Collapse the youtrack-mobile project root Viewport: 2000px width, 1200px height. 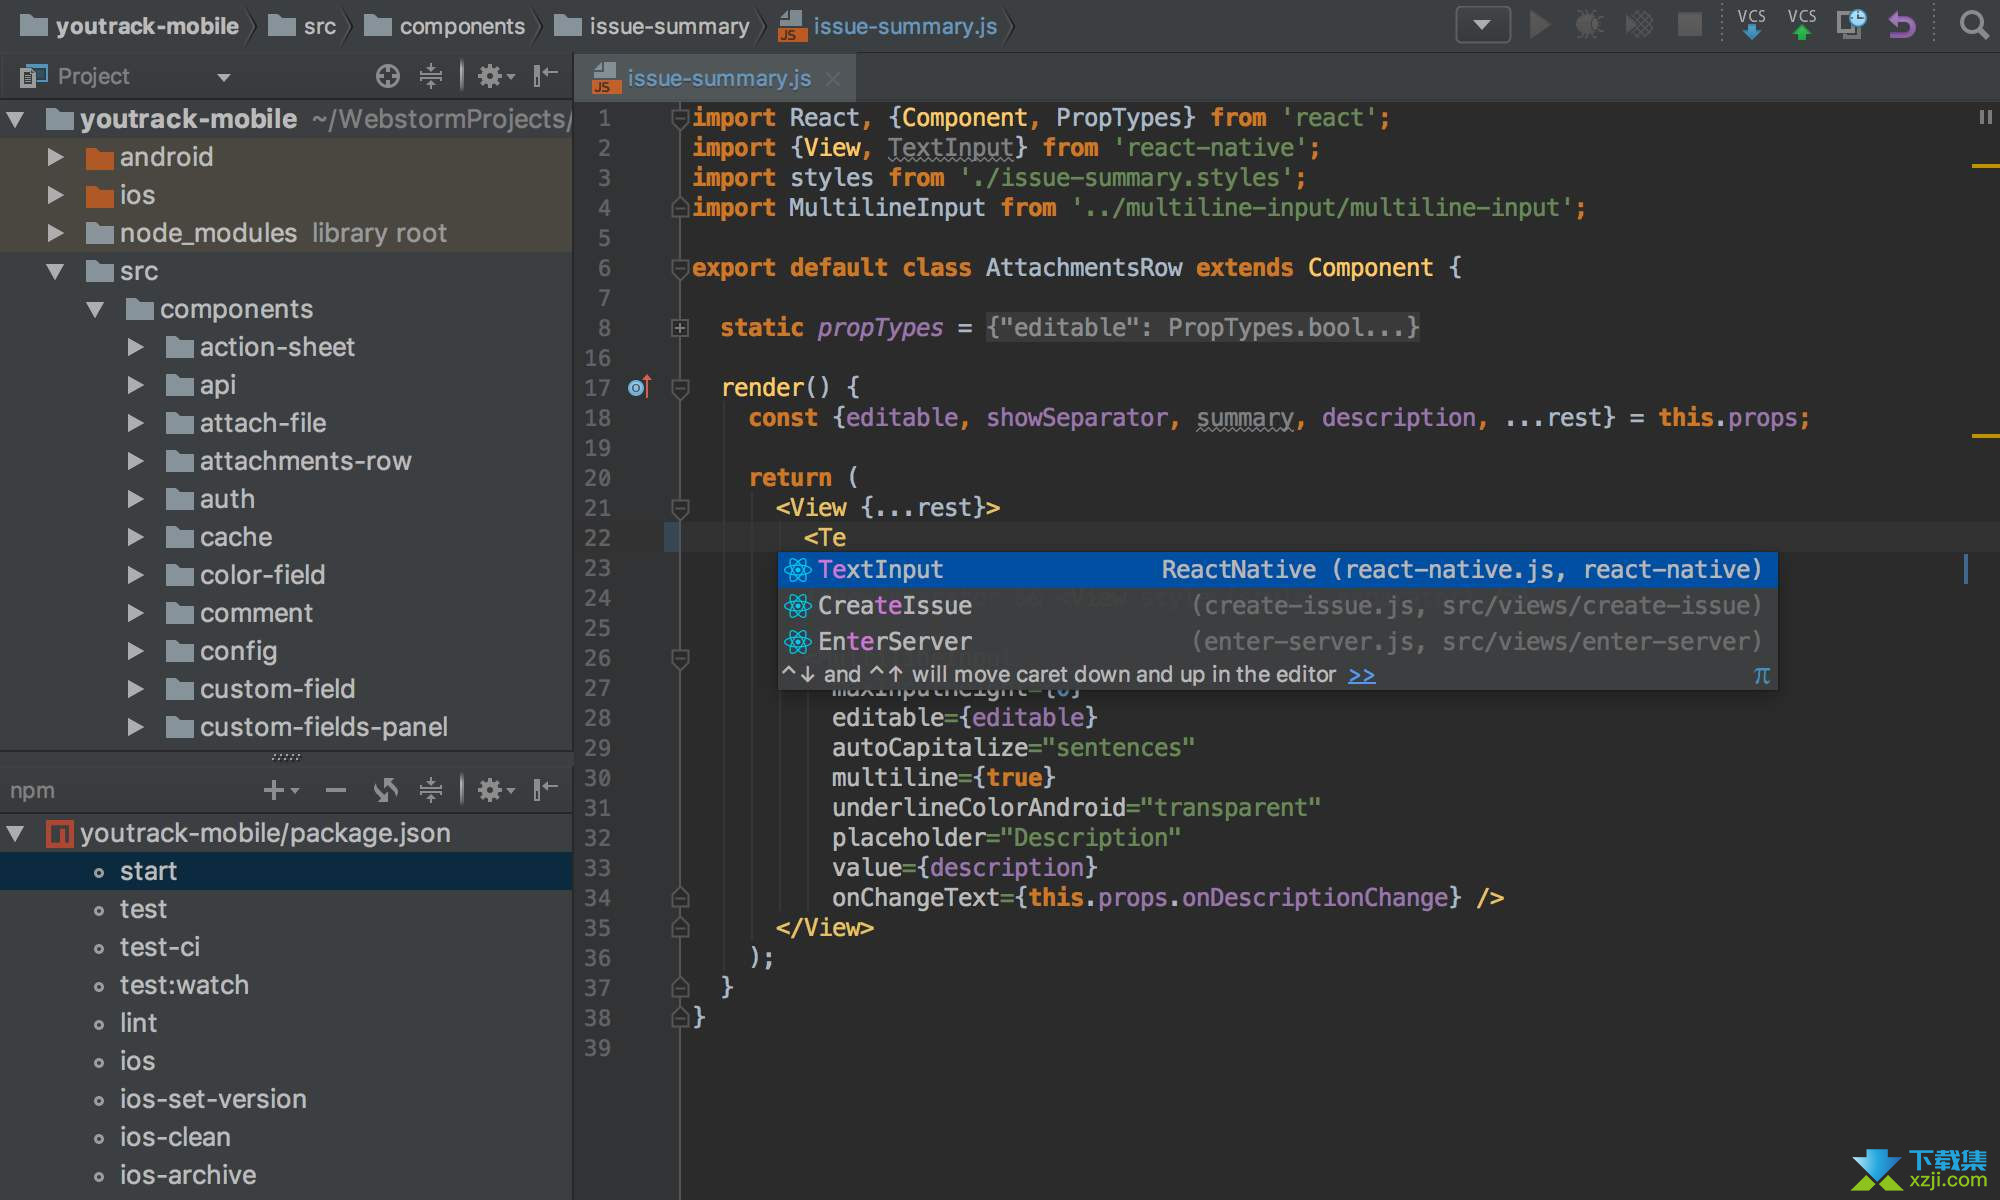pos(16,119)
